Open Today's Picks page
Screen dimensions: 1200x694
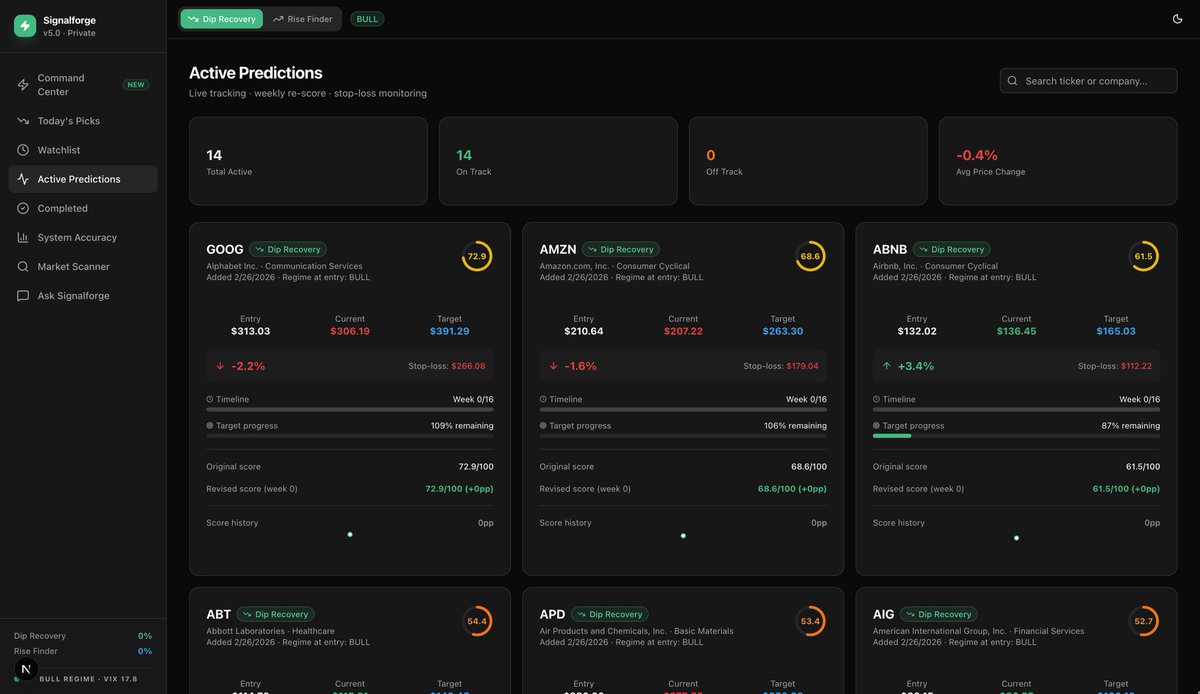point(83,121)
